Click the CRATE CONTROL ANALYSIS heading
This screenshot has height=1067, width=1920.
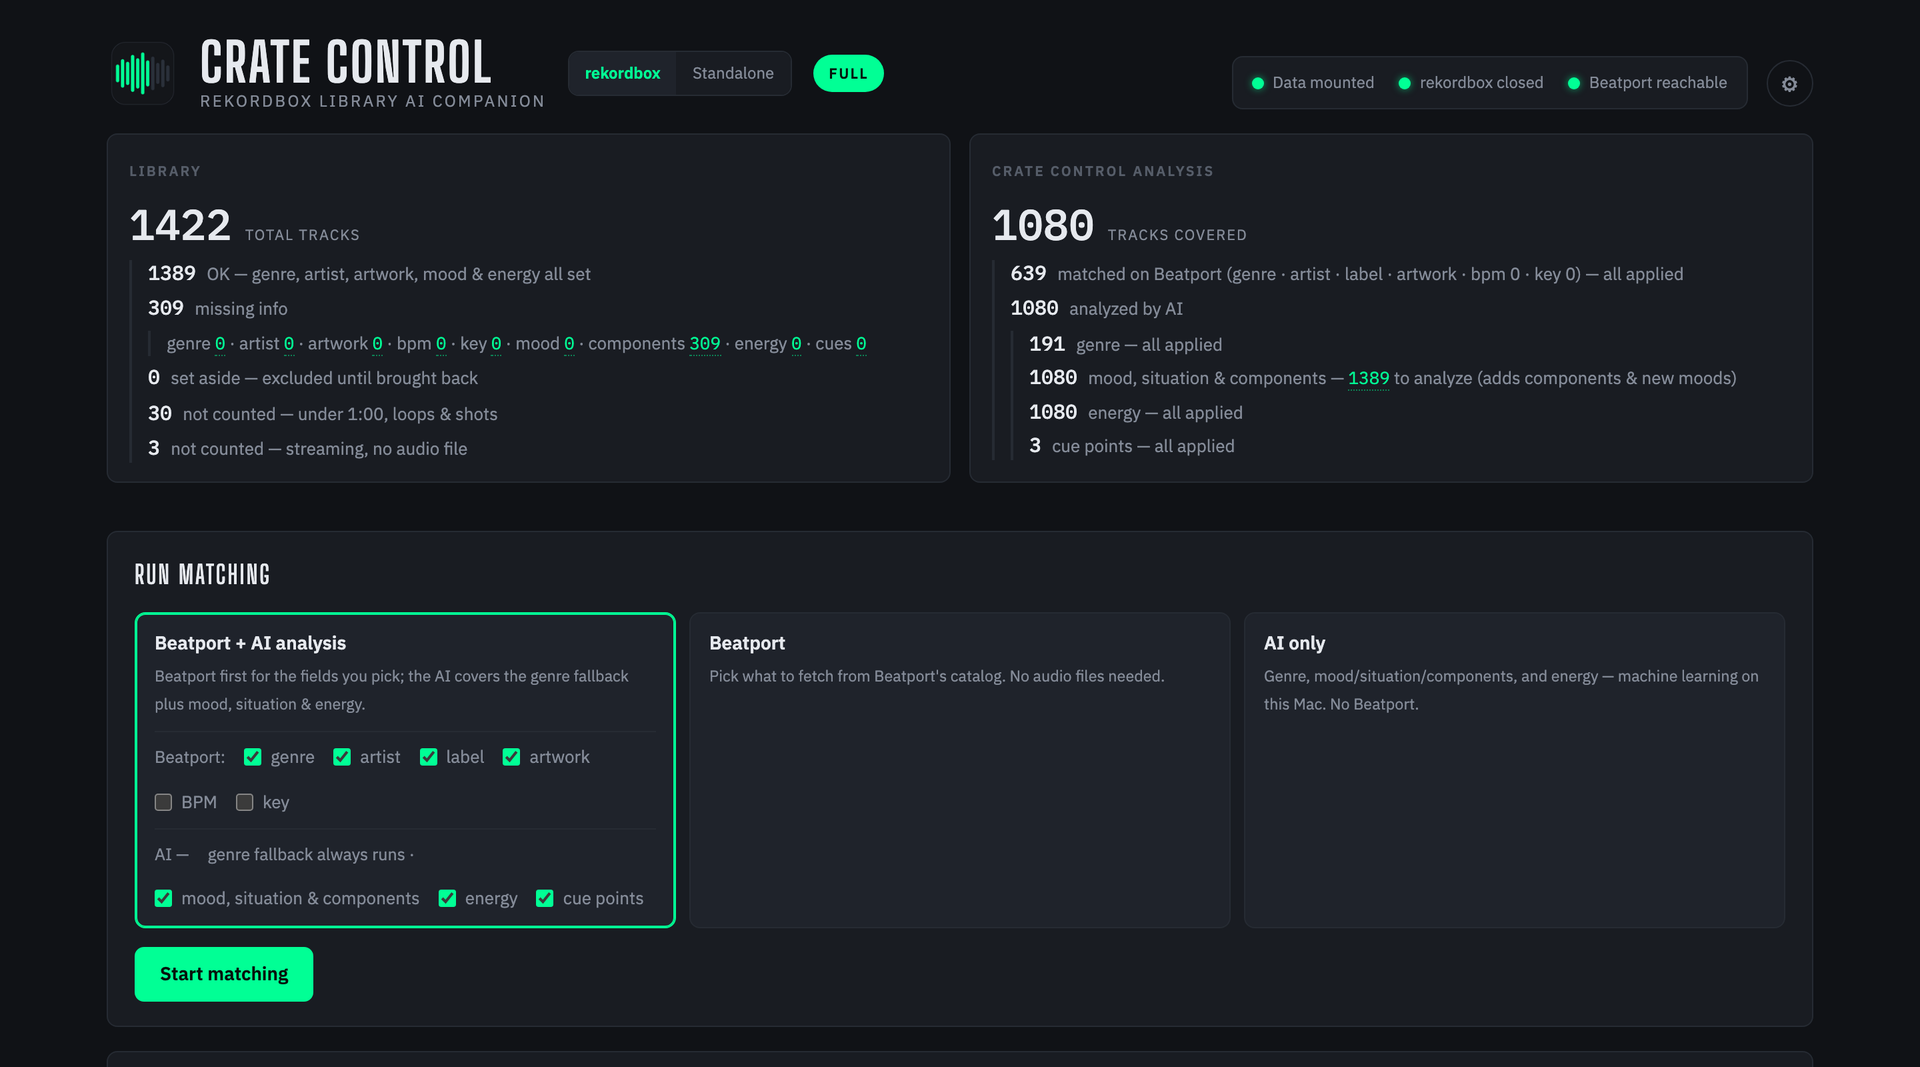tap(1102, 171)
